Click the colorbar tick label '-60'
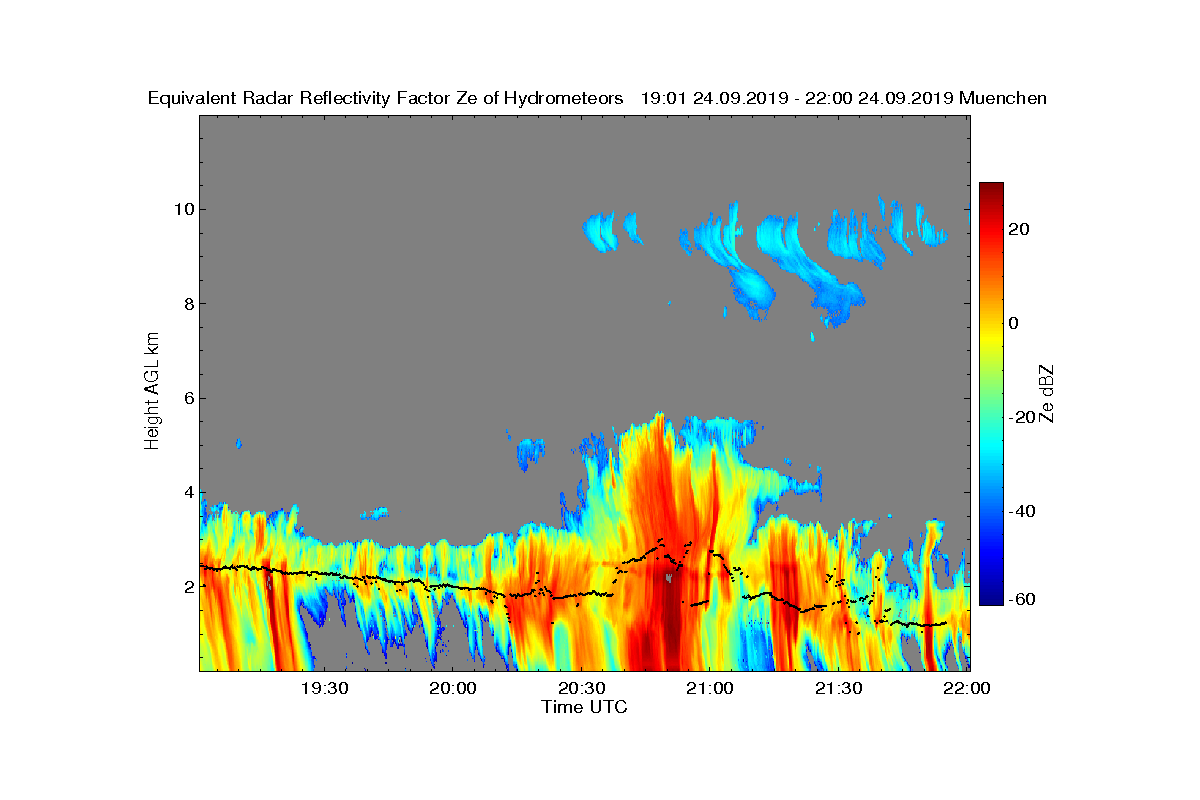 [x=1024, y=599]
